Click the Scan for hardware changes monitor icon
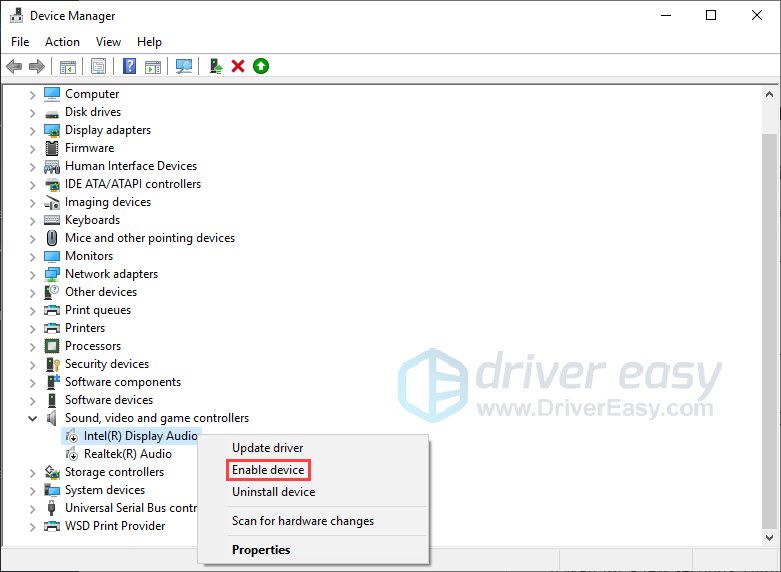The height and width of the screenshot is (572, 781). 183,66
